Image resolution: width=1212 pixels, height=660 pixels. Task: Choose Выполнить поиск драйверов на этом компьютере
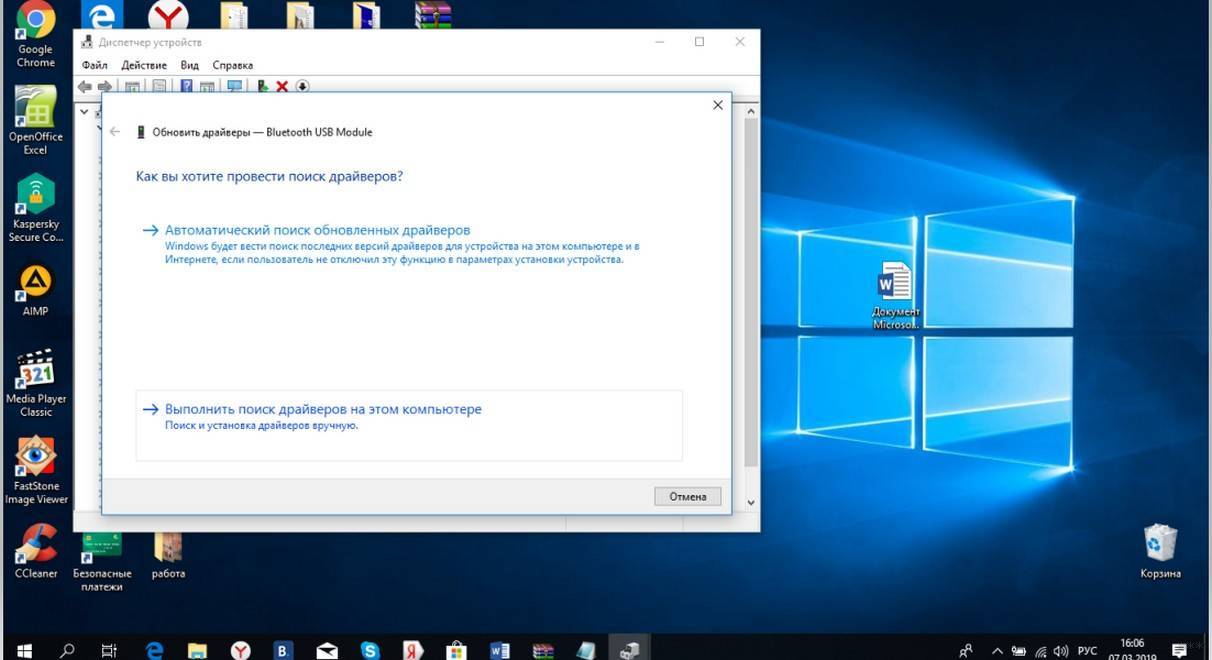[x=323, y=409]
